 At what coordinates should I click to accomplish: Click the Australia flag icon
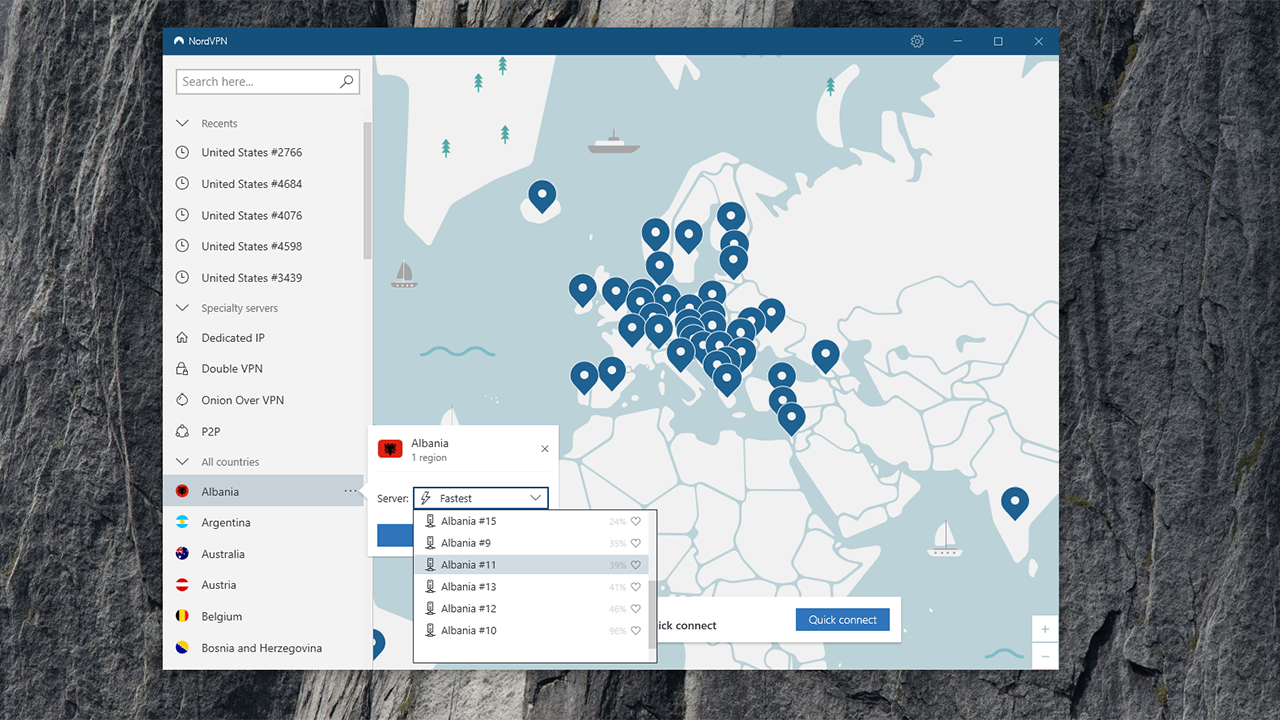182,554
